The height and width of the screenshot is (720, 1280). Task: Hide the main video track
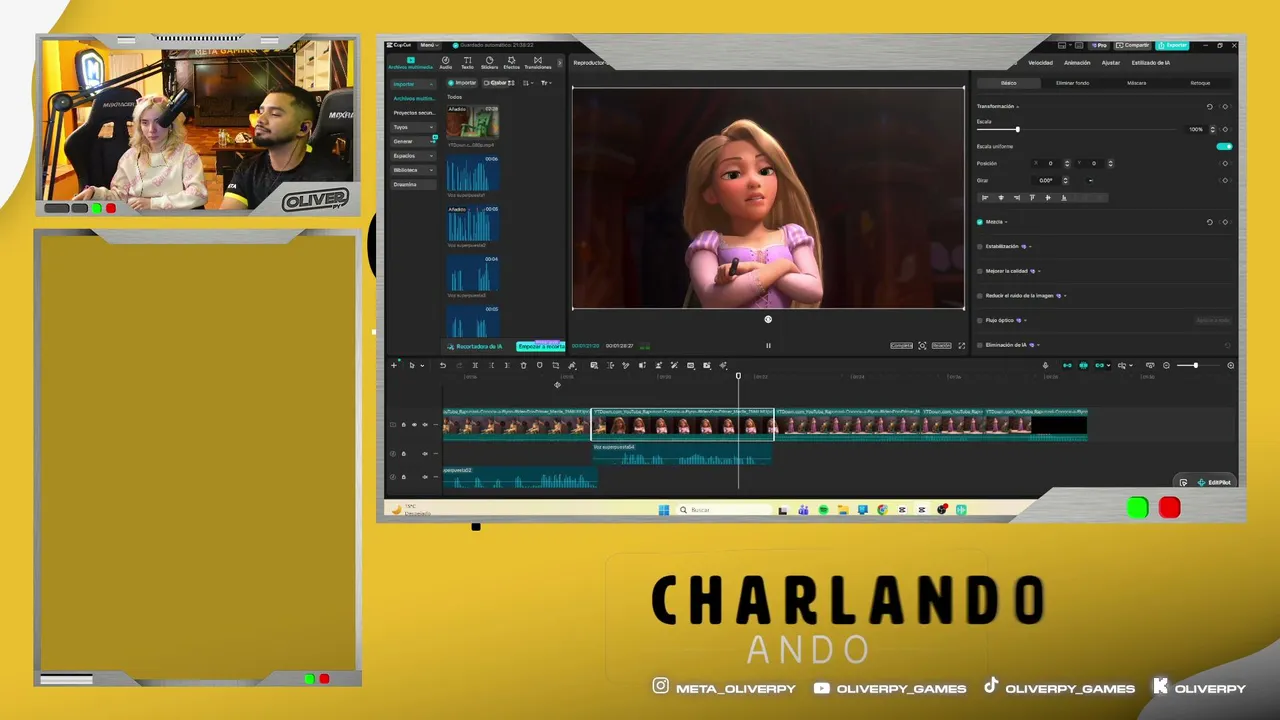click(414, 425)
